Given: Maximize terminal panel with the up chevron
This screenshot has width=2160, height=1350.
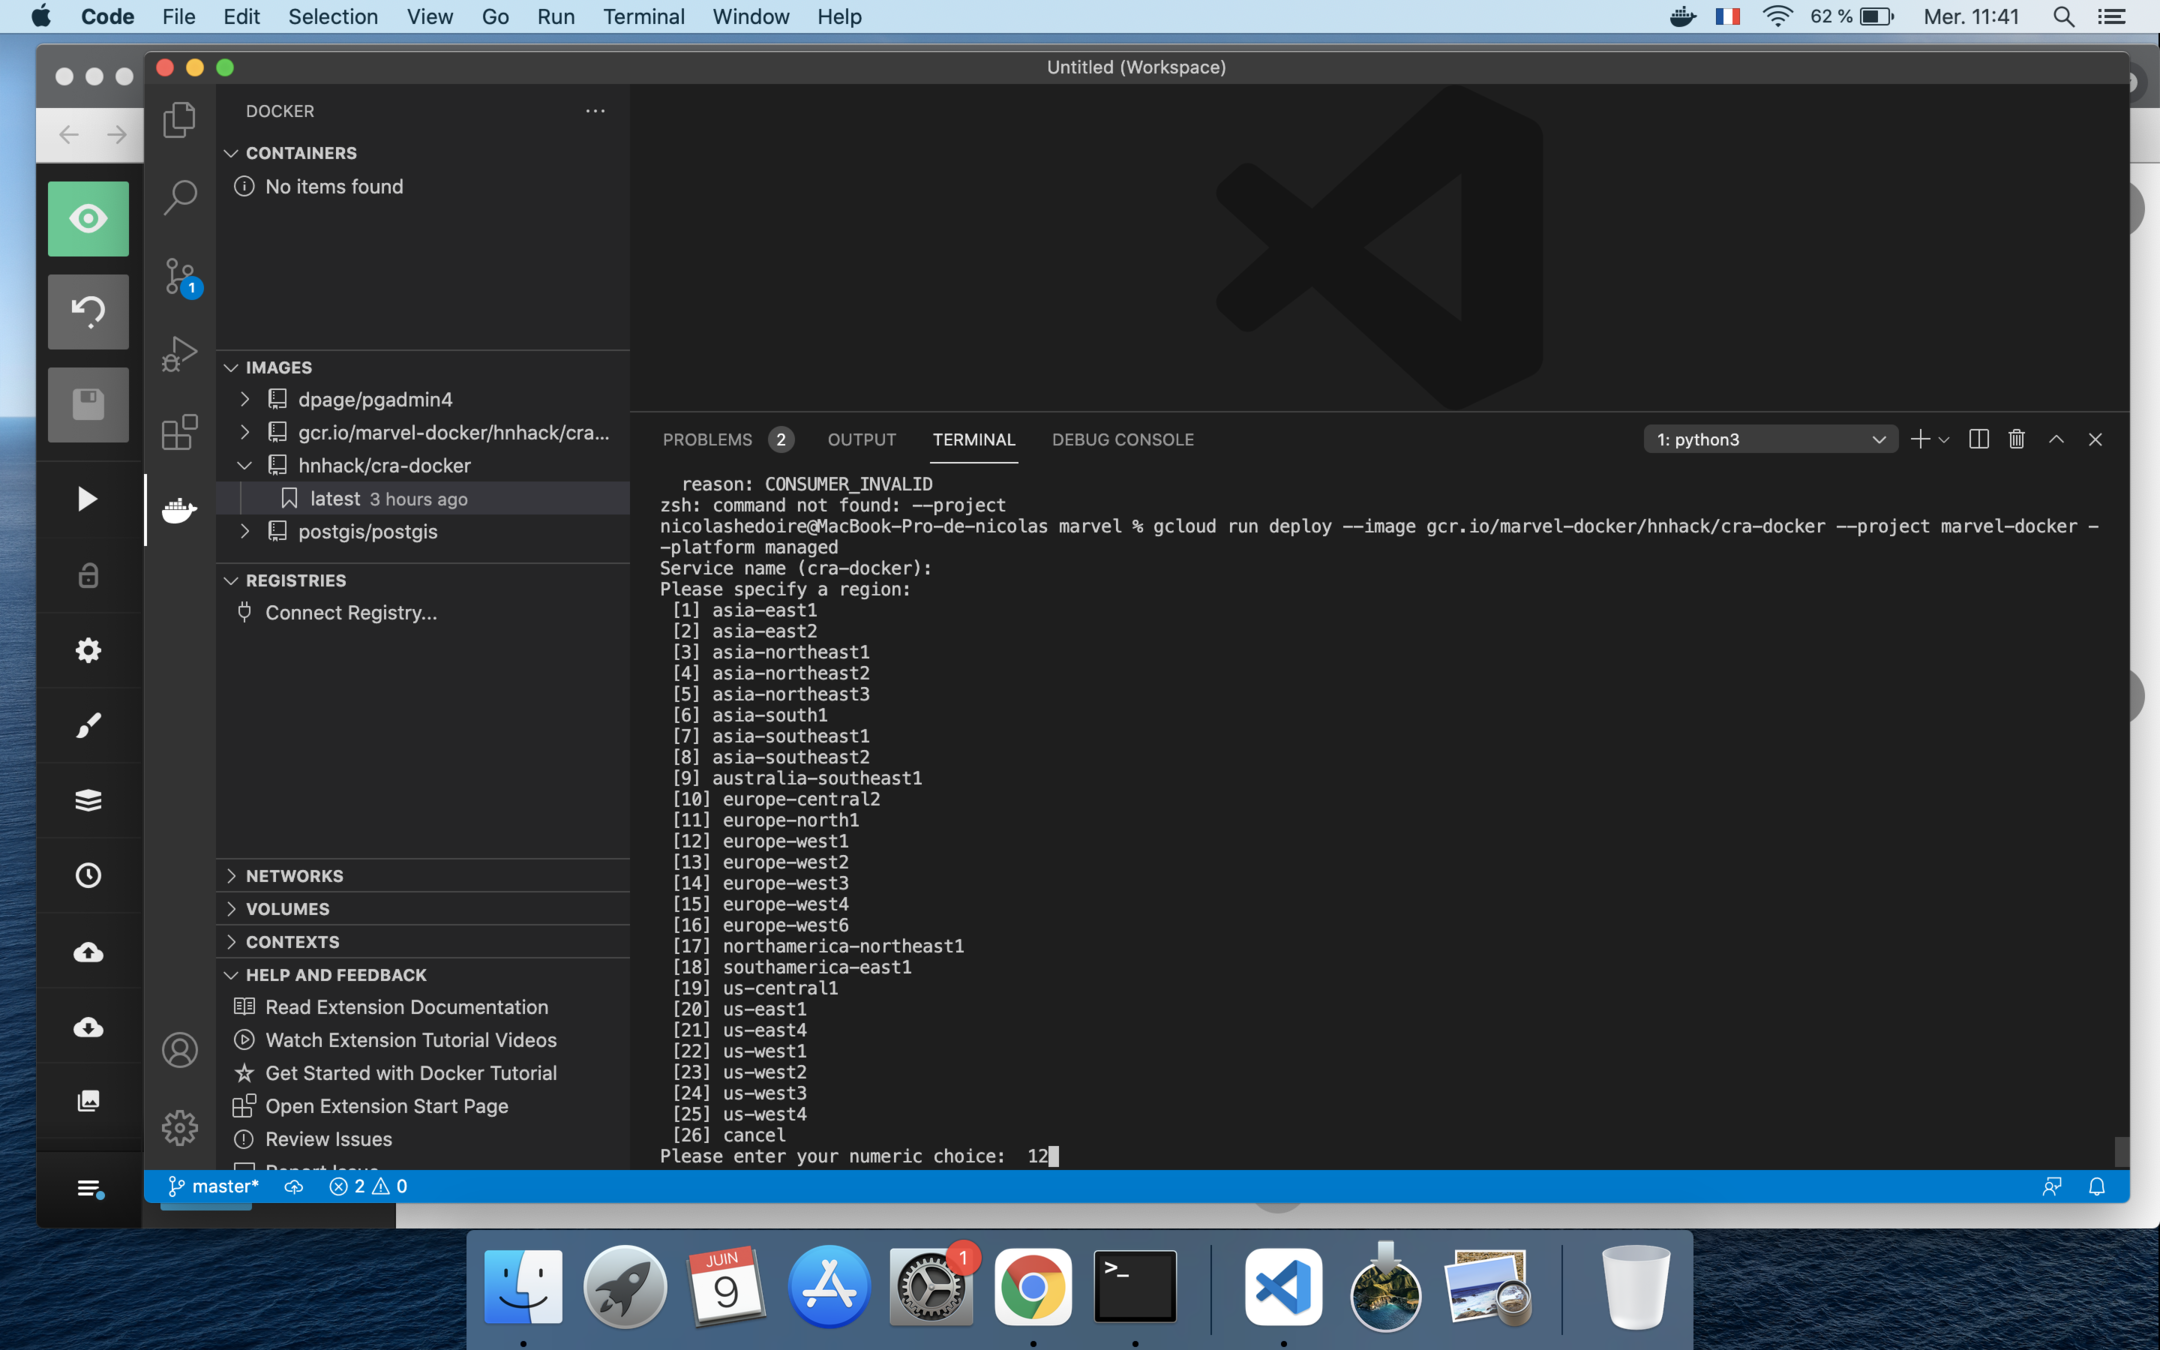Looking at the screenshot, I should [x=2056, y=439].
